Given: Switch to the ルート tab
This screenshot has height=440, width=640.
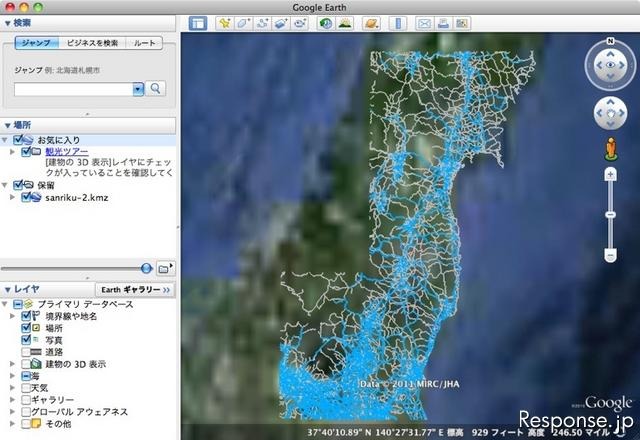Looking at the screenshot, I should pos(144,43).
